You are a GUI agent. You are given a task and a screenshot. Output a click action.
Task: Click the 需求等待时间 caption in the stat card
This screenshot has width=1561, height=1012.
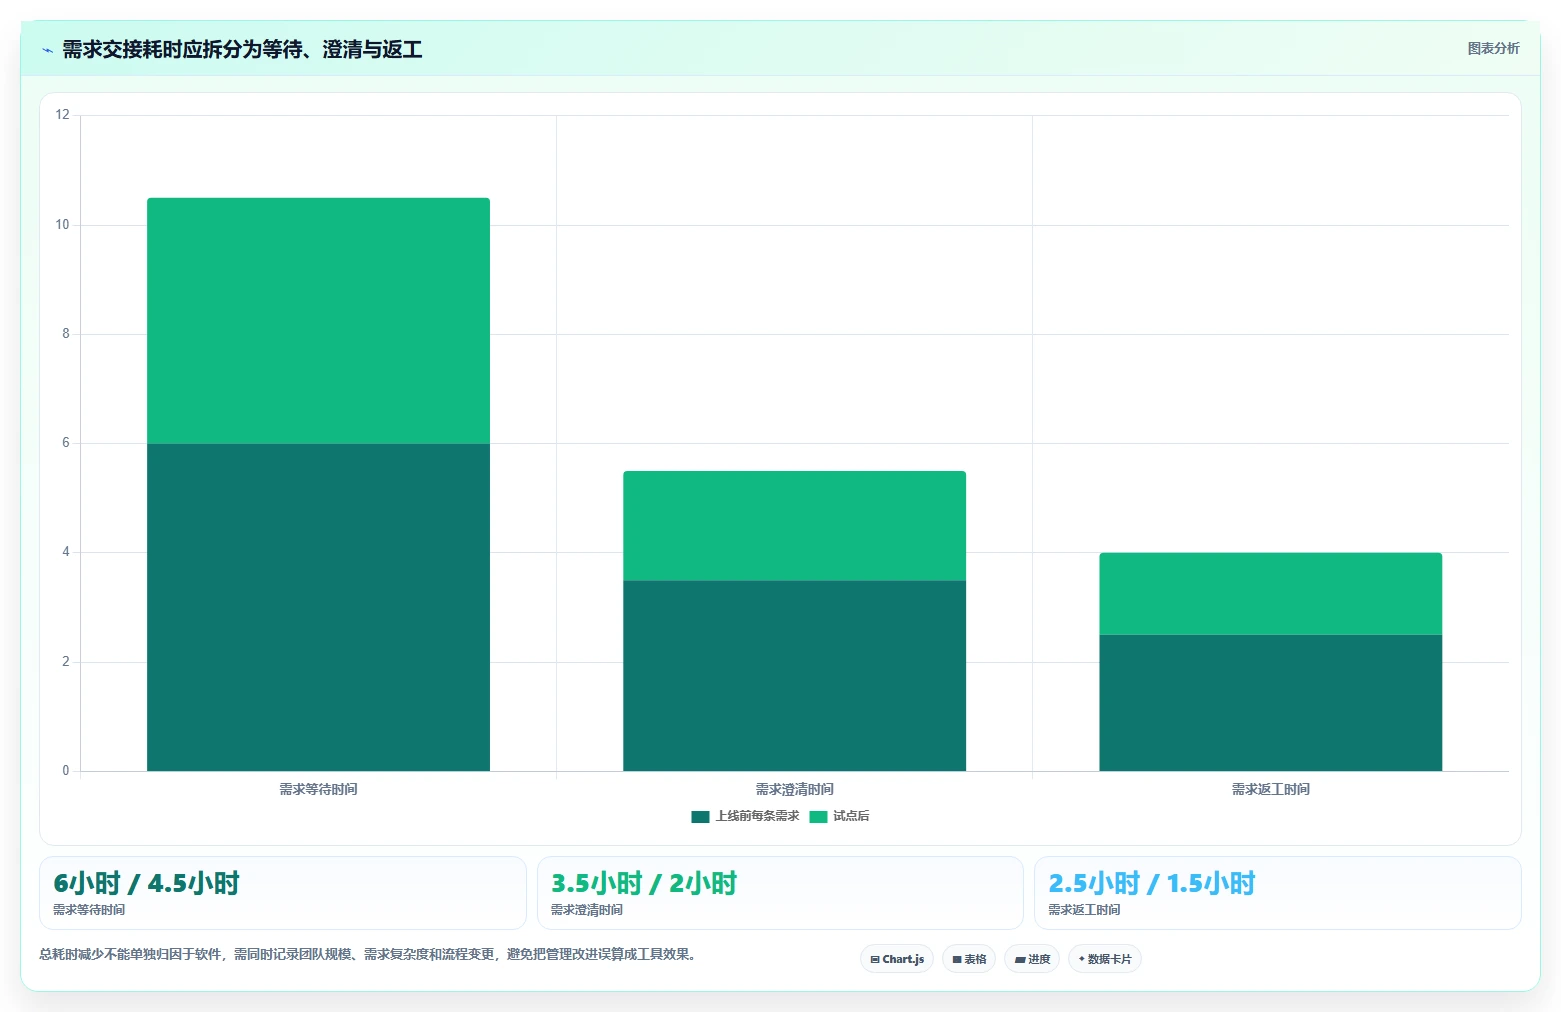(89, 910)
